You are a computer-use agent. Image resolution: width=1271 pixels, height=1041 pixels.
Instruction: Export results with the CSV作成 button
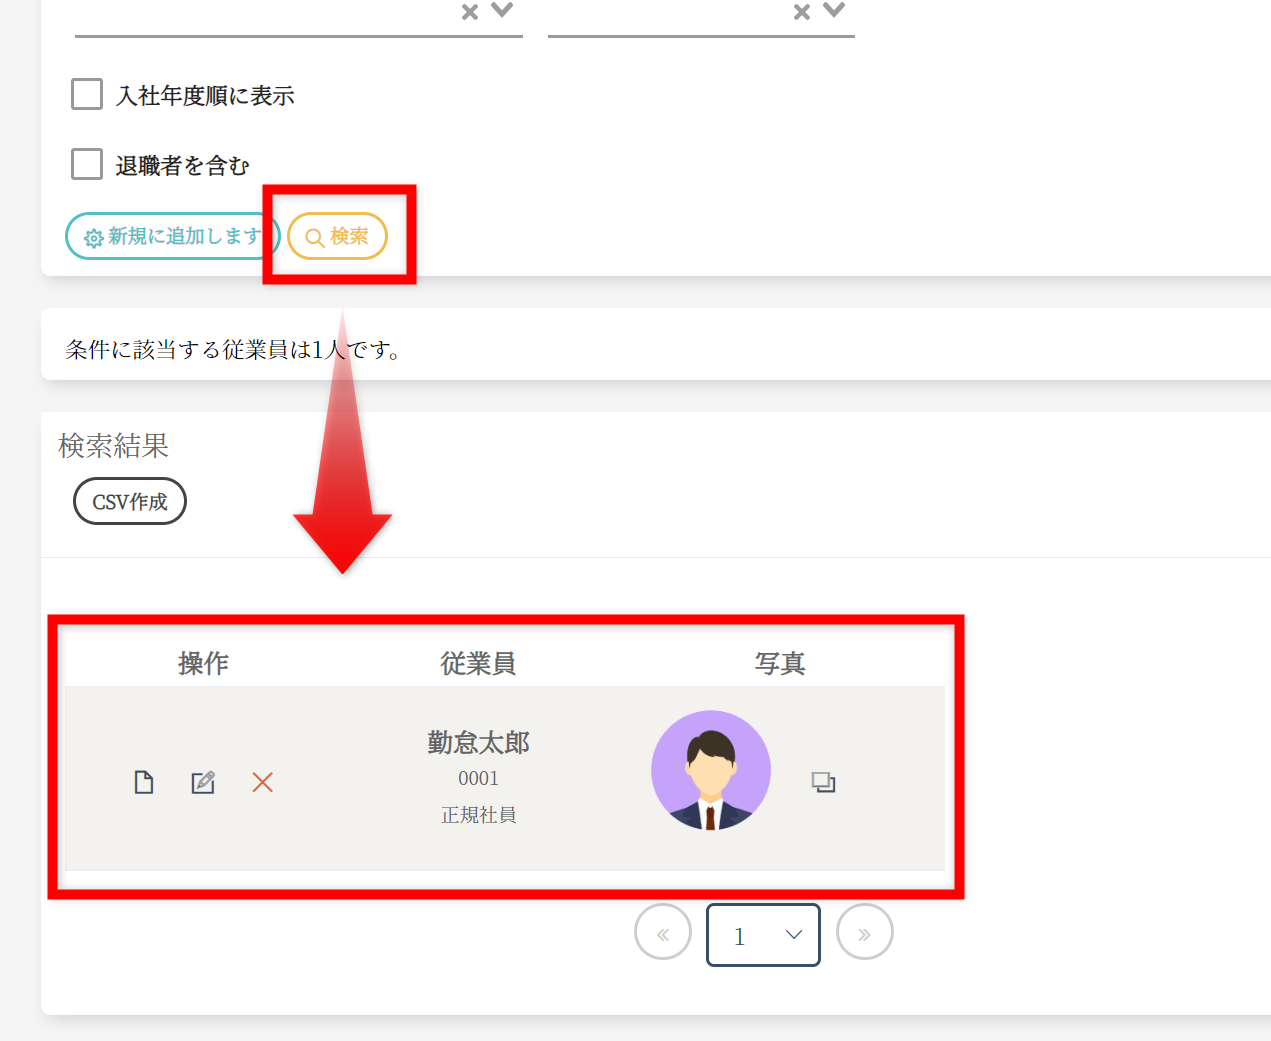click(x=130, y=502)
